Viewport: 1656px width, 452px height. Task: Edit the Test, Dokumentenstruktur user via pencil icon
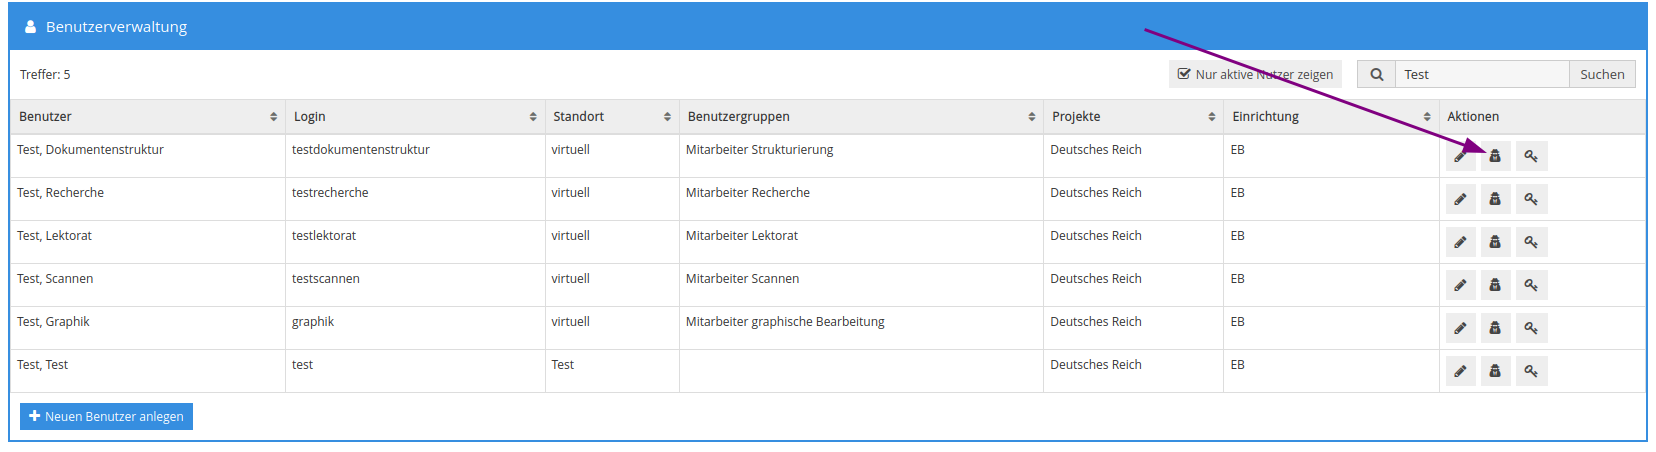1460,156
